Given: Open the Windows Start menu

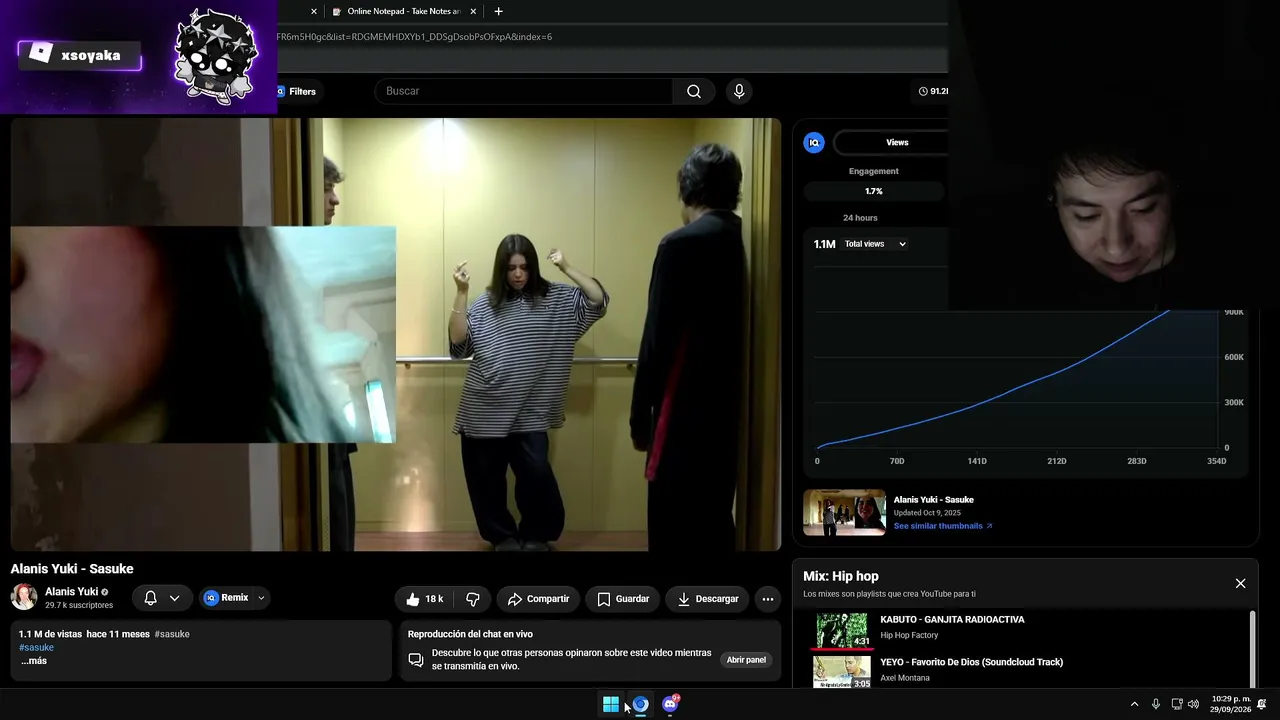Looking at the screenshot, I should pyautogui.click(x=611, y=704).
